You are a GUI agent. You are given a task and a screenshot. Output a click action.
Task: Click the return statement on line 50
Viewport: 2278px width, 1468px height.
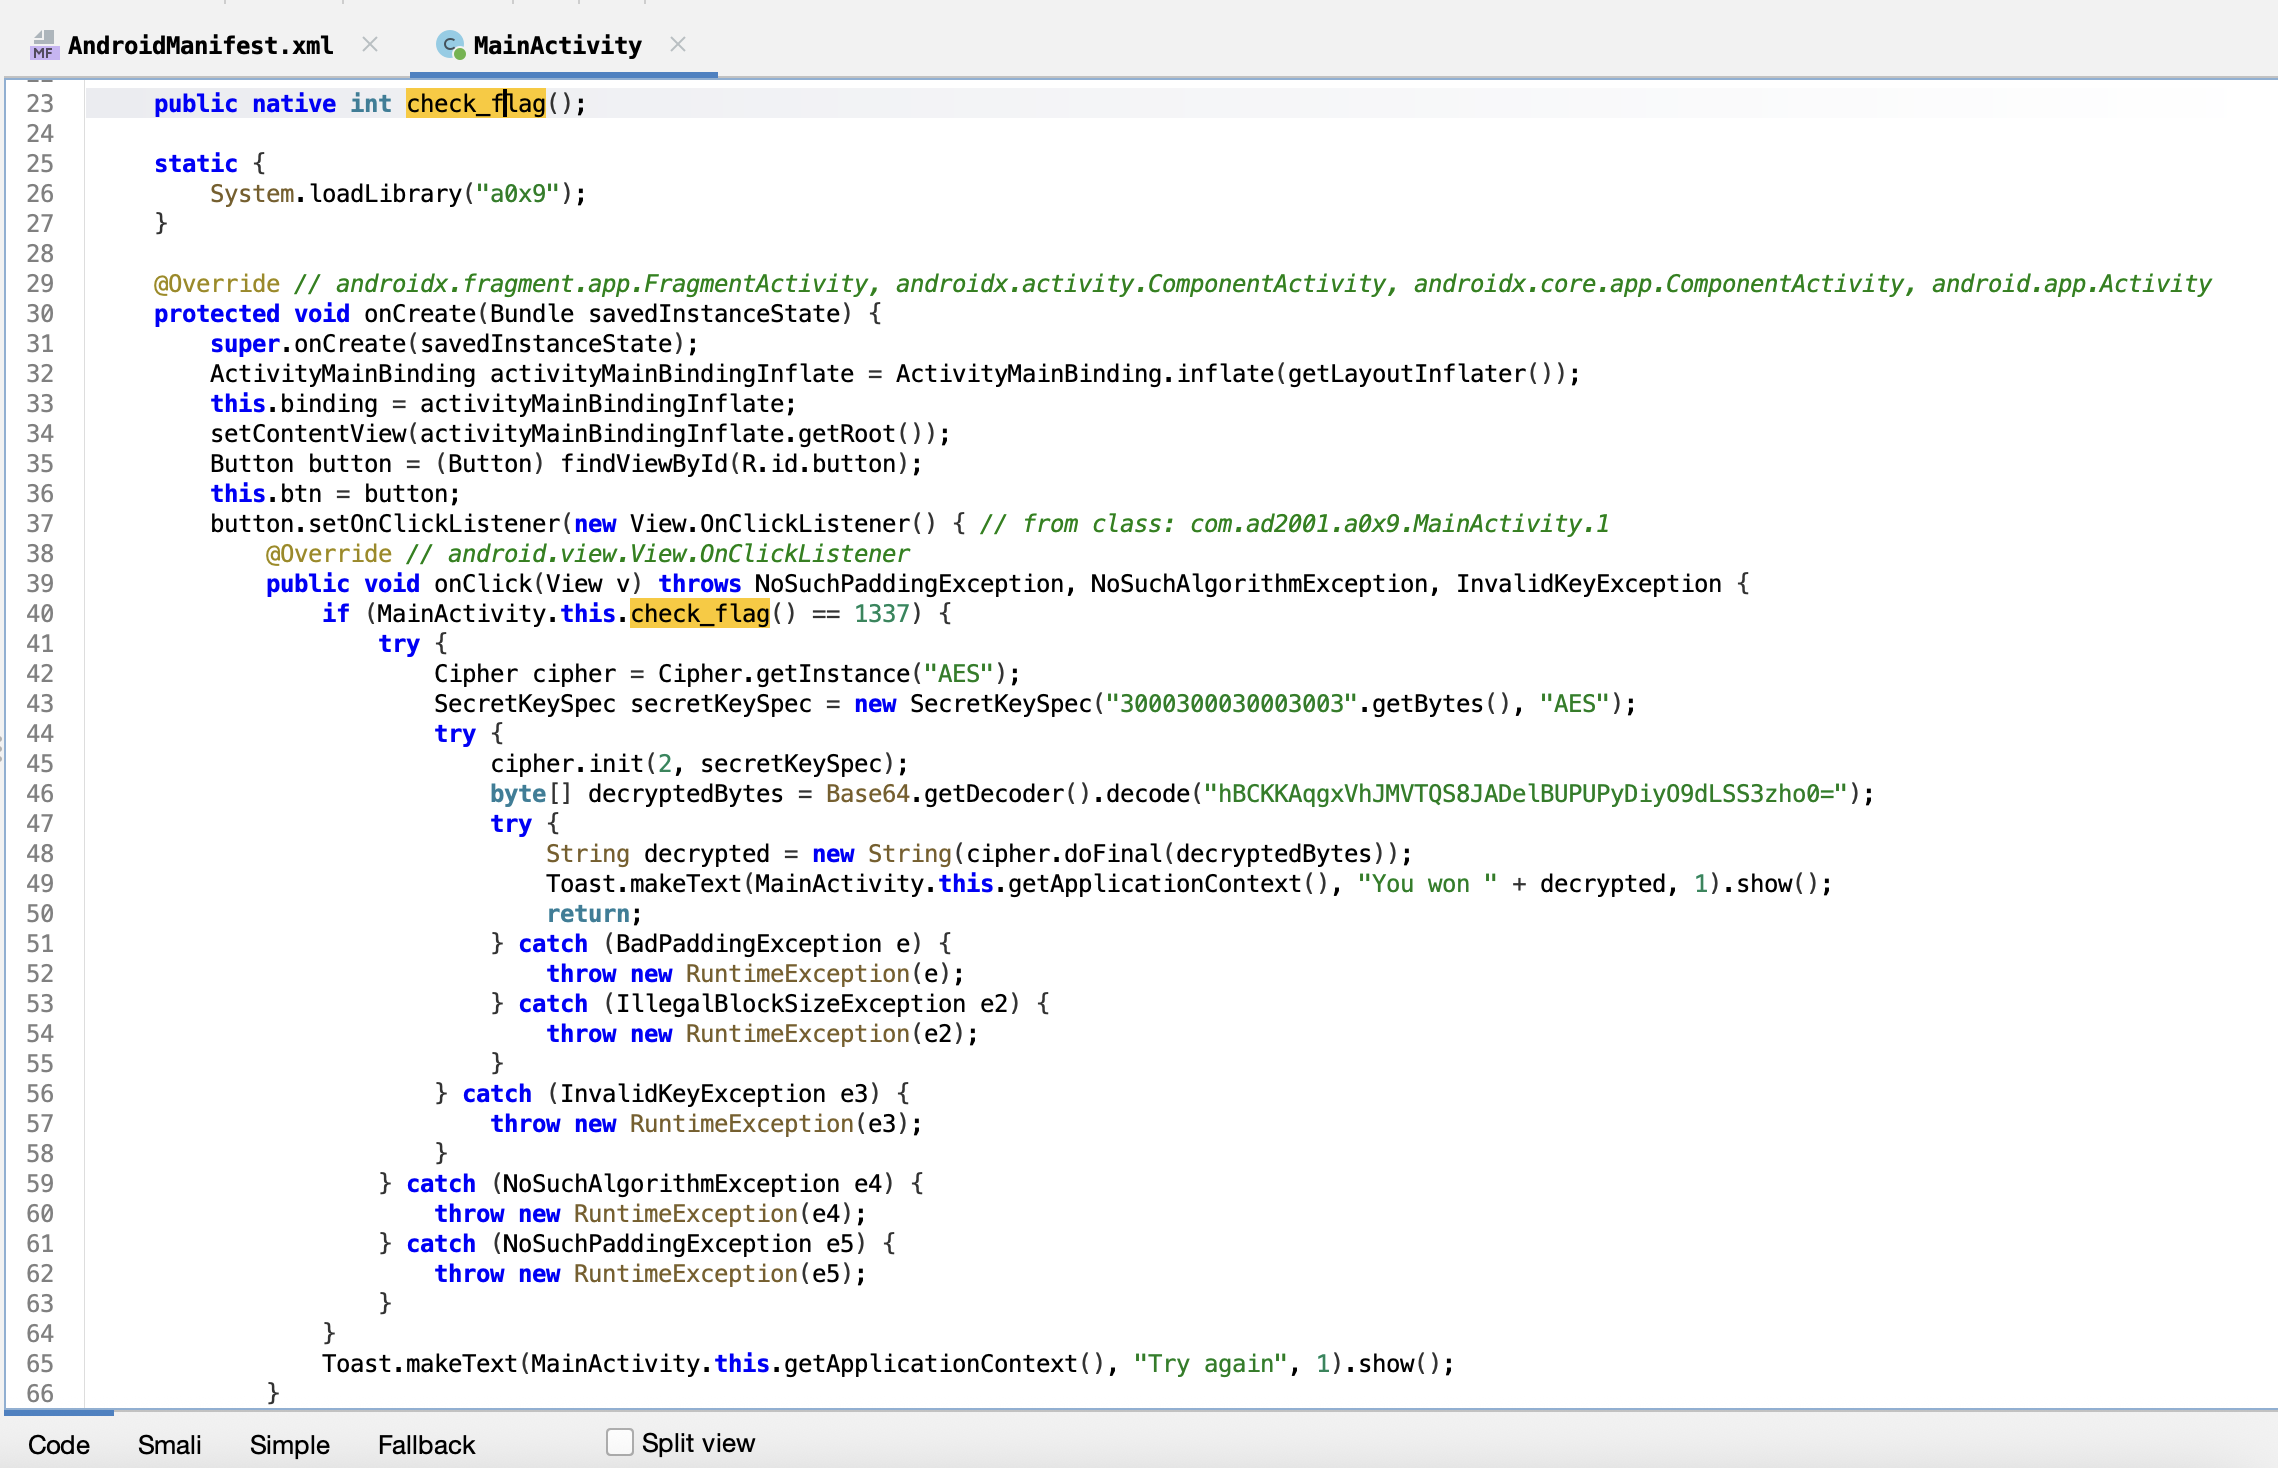pos(588,914)
